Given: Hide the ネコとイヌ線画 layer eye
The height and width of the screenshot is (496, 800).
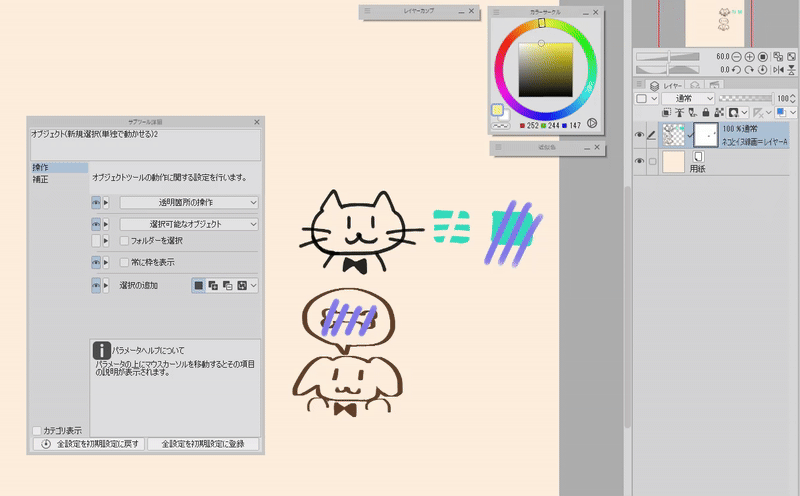Looking at the screenshot, I should tap(639, 135).
